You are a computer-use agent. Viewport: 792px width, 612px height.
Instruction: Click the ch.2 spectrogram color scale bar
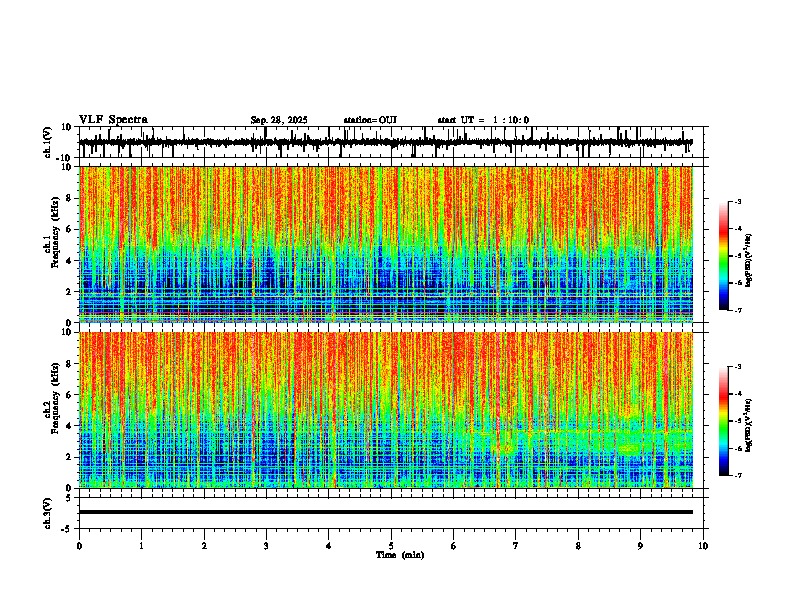coord(724,421)
